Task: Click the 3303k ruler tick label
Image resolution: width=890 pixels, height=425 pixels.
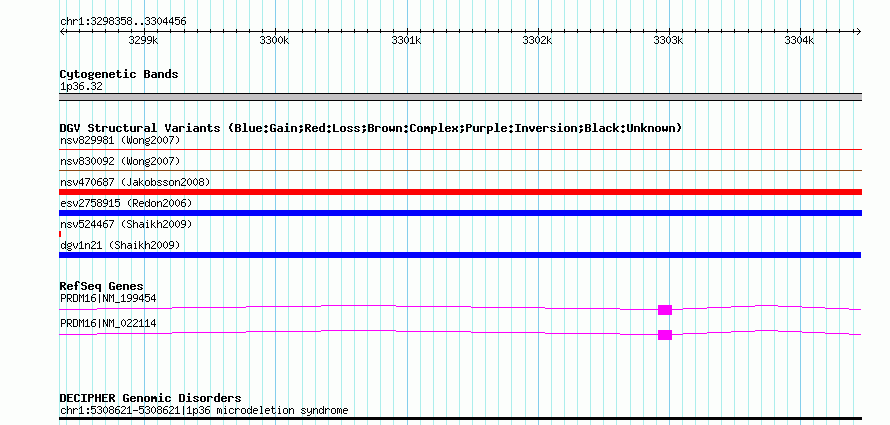Action: 669,40
